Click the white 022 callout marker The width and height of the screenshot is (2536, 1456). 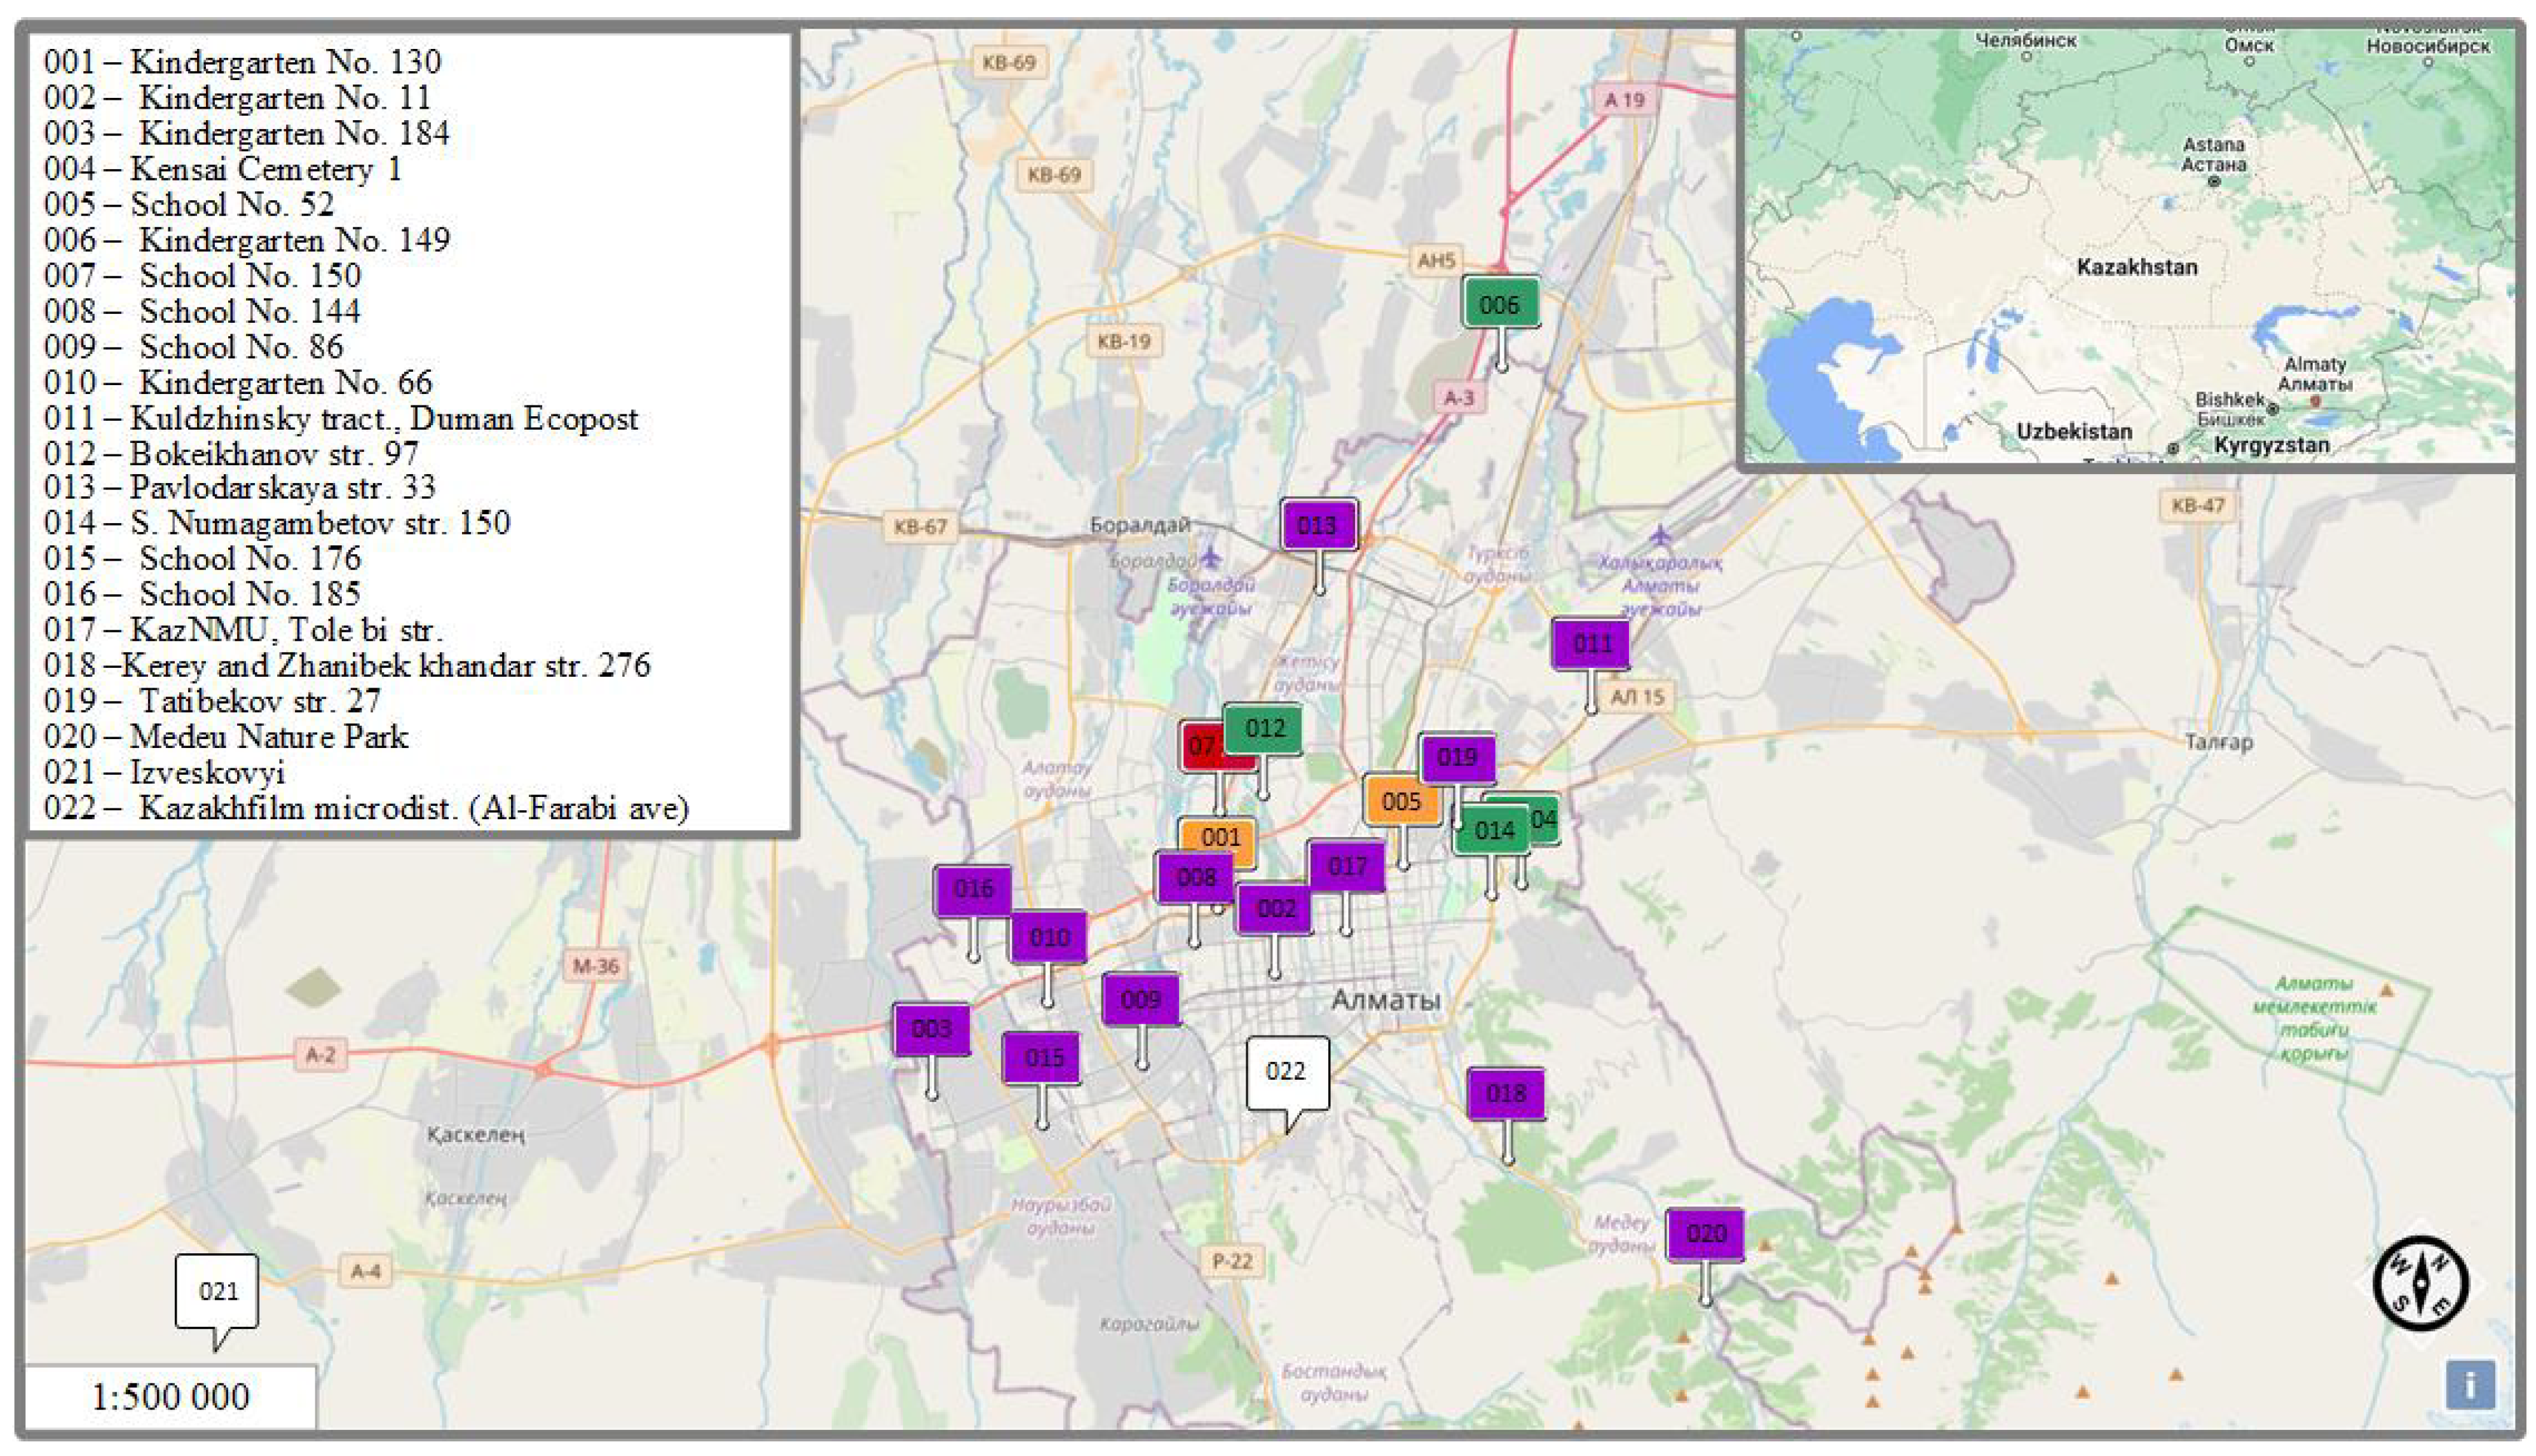point(1286,1072)
